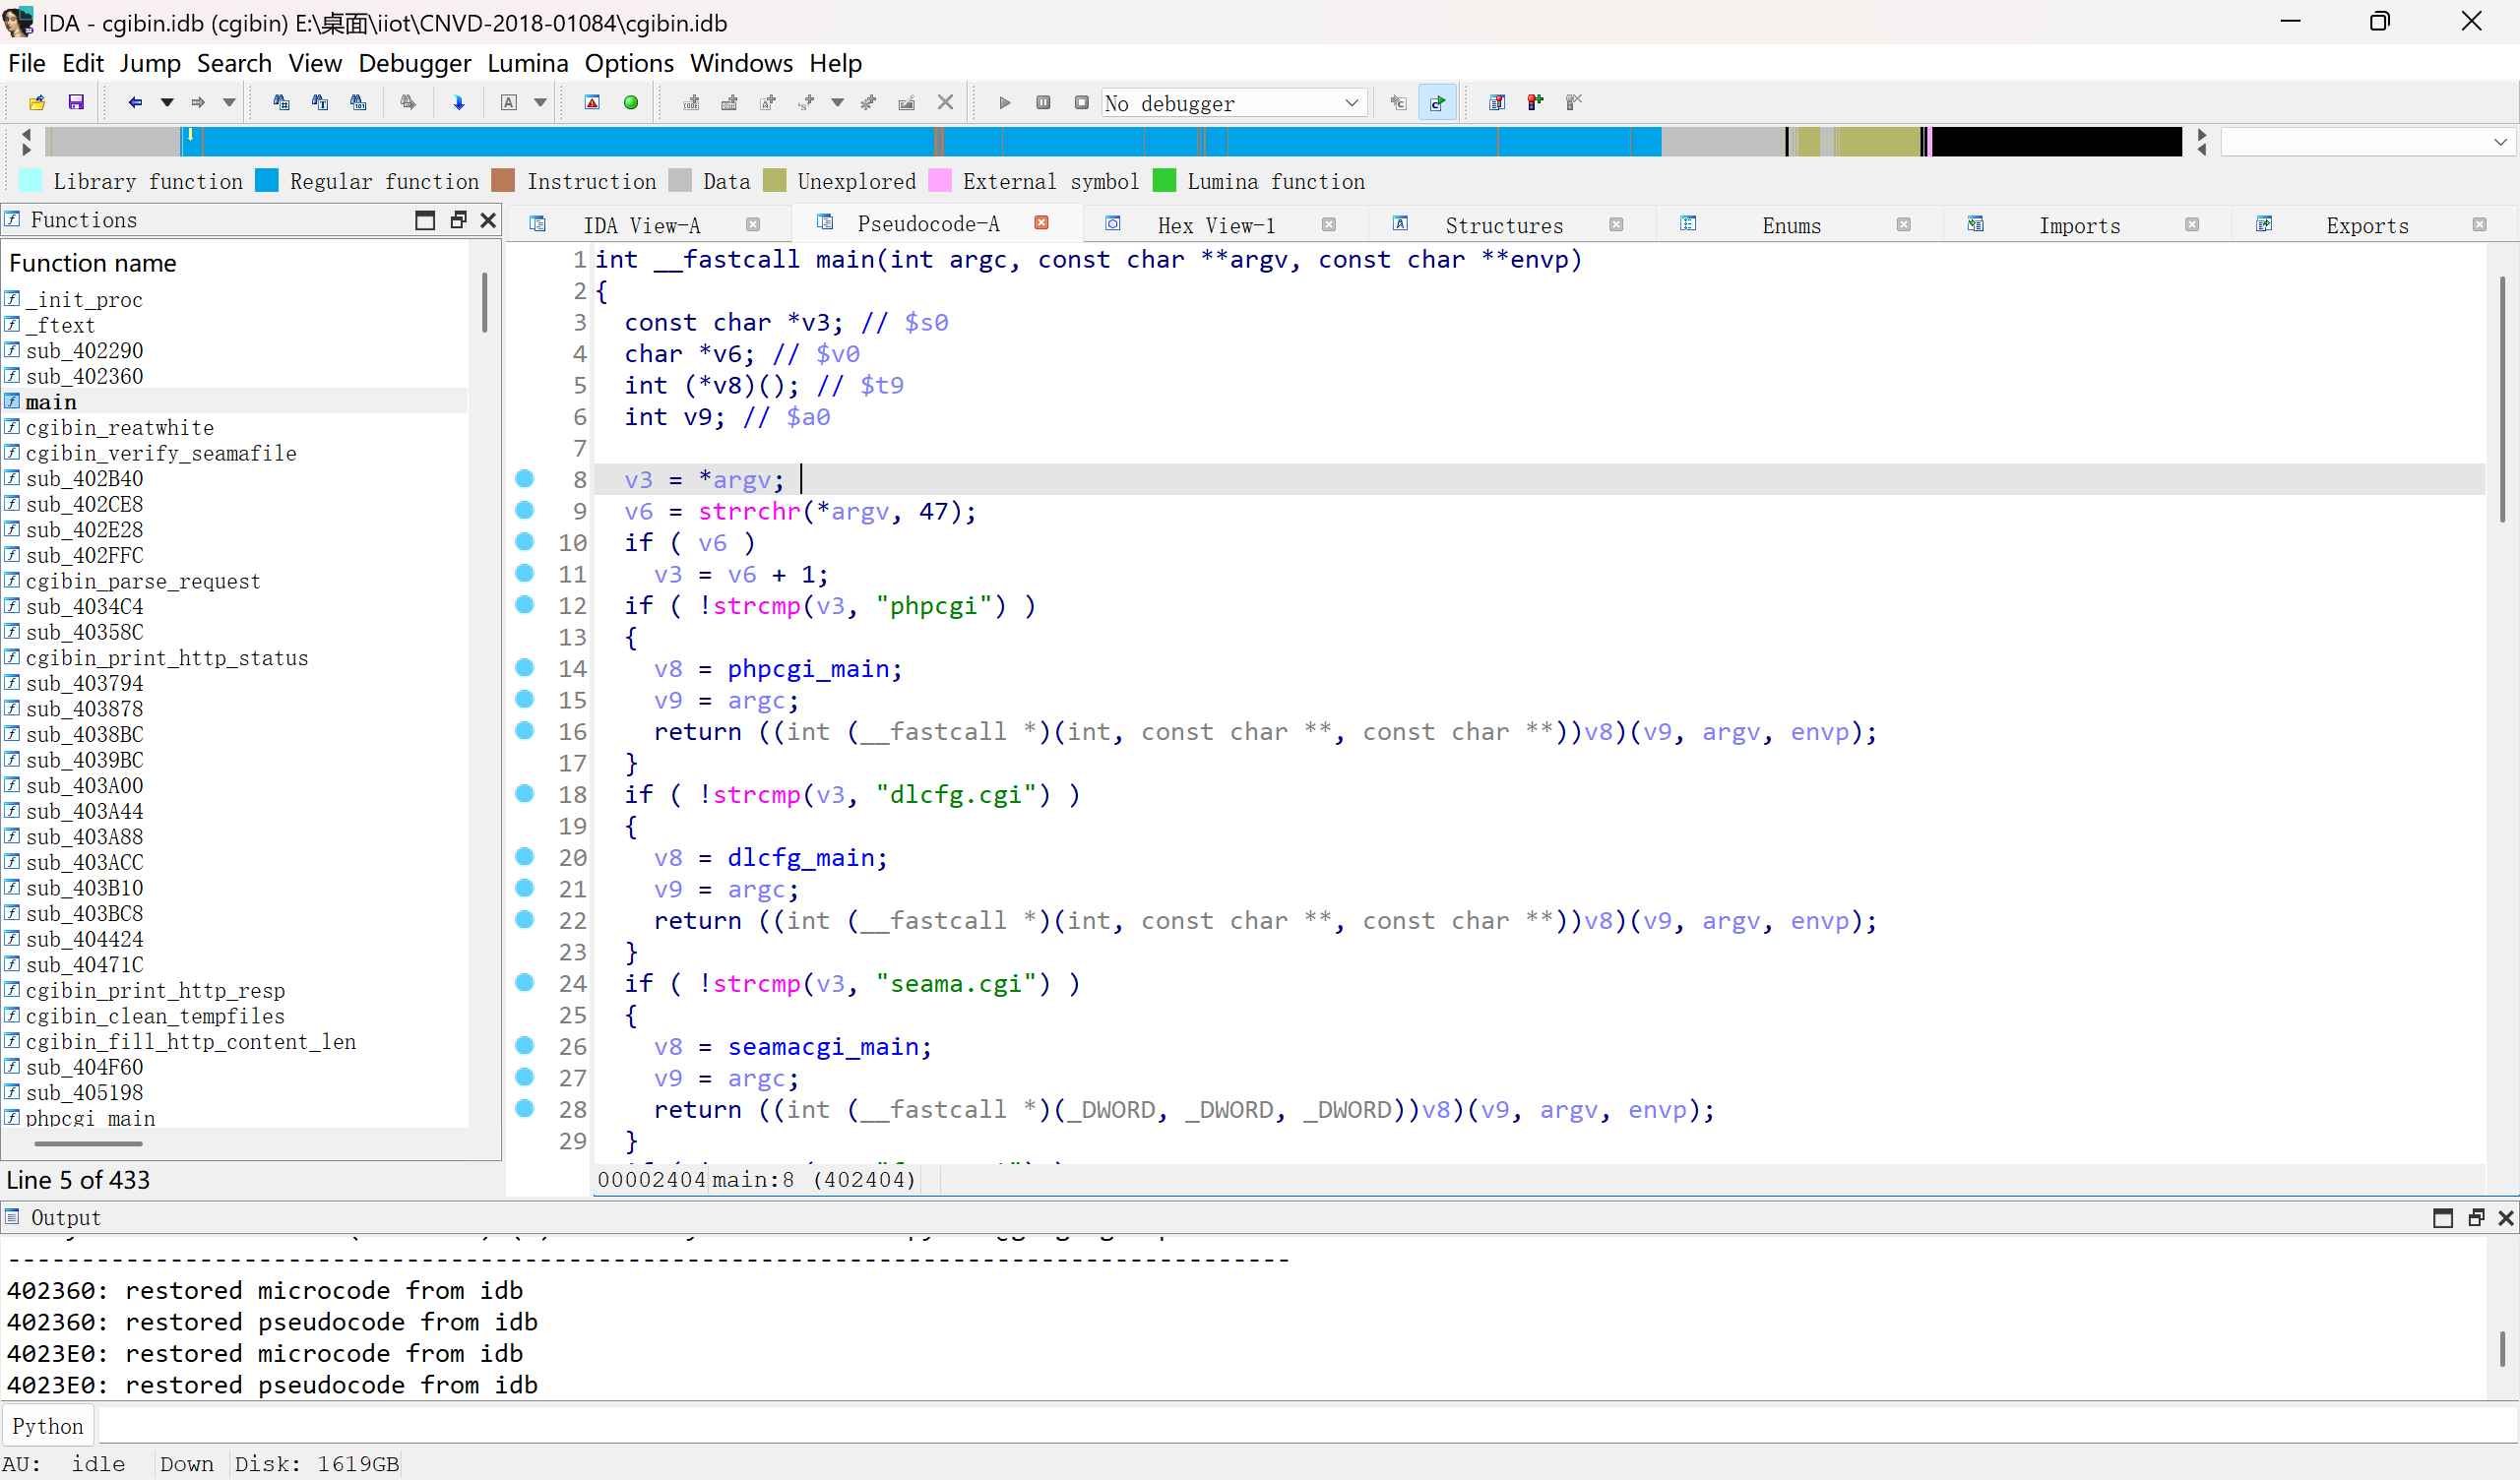Click the Save database floppy icon
The height and width of the screenshot is (1480, 2520).
click(x=76, y=102)
